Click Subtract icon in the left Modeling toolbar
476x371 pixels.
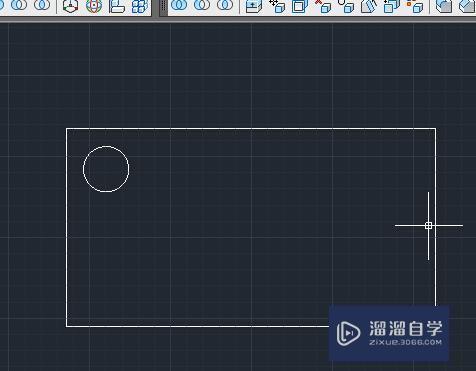point(19,5)
